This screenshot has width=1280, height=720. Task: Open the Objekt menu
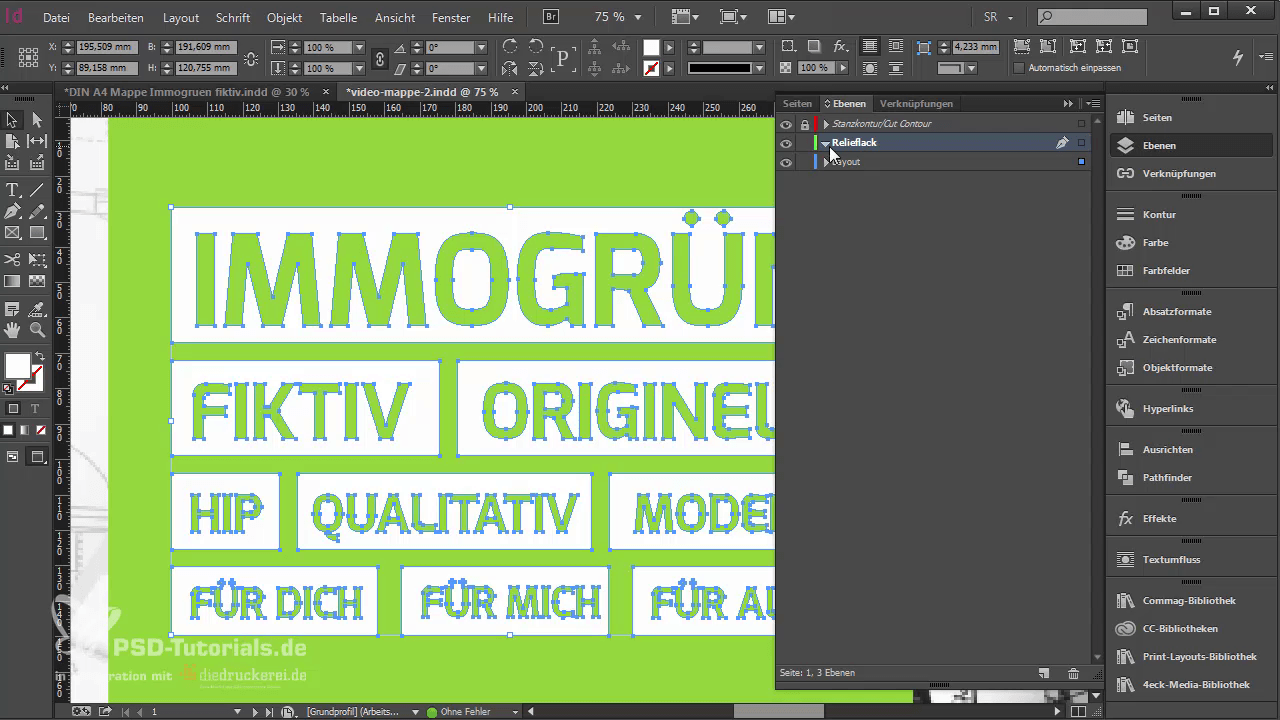point(284,17)
